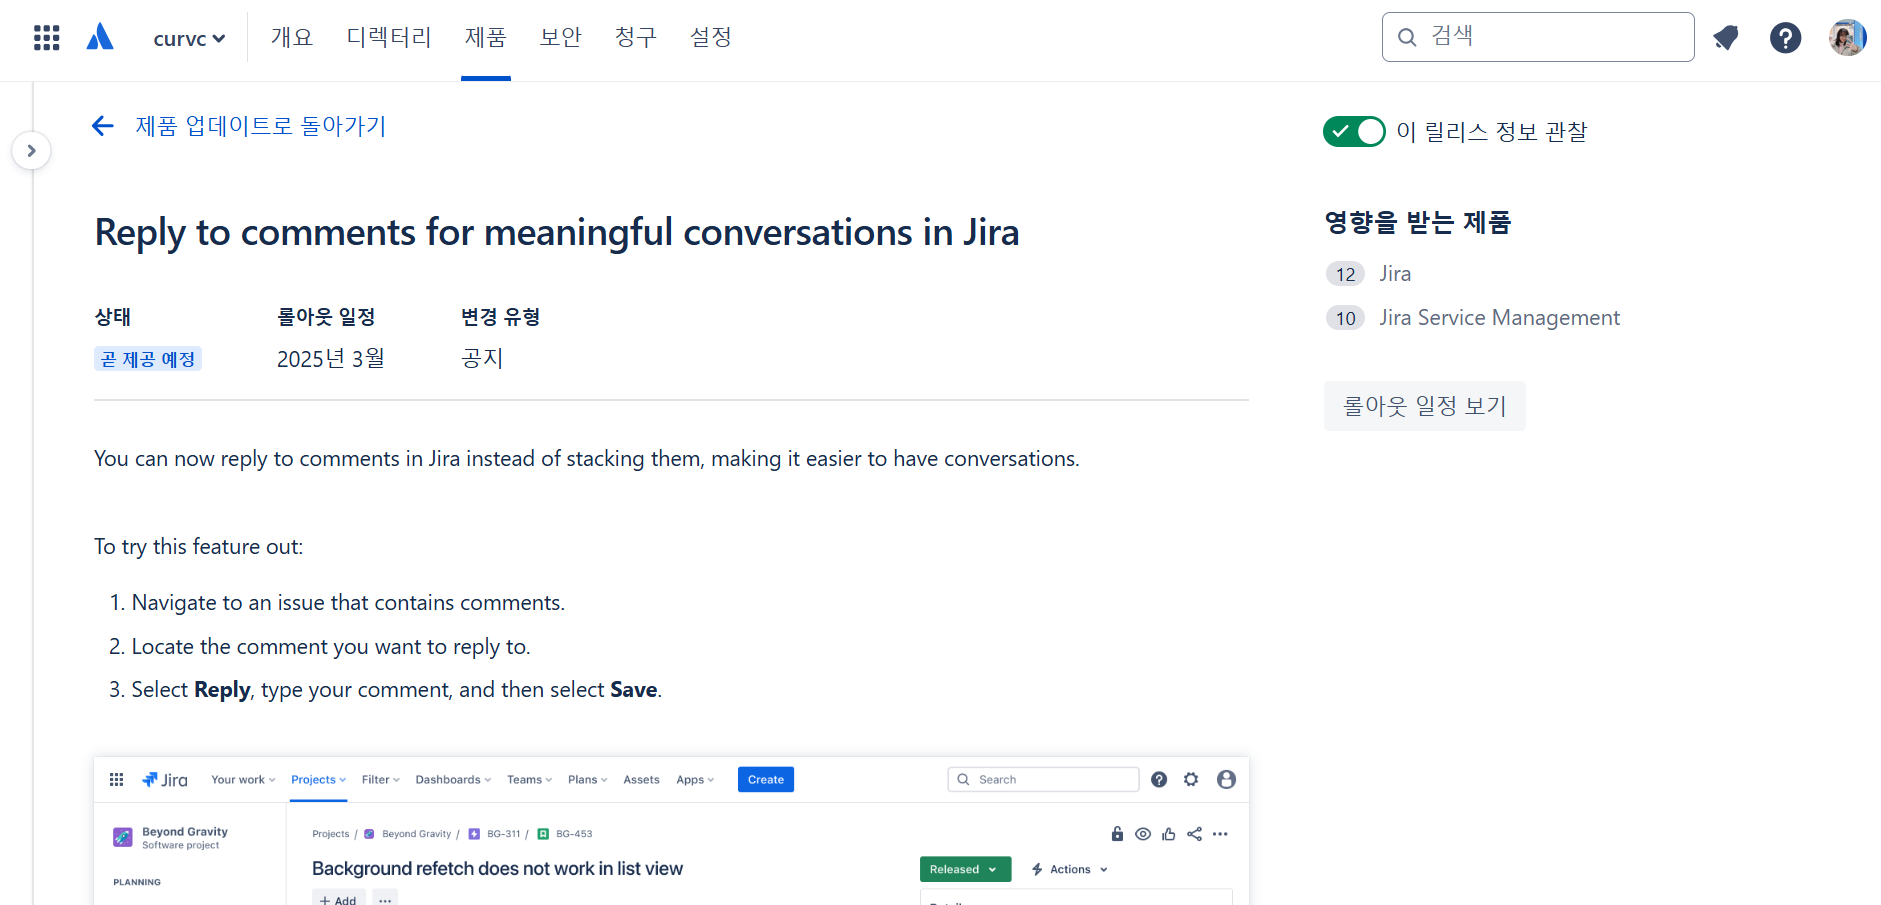Select the 2025년 3월 rollout date text
1881x905 pixels.
(331, 359)
